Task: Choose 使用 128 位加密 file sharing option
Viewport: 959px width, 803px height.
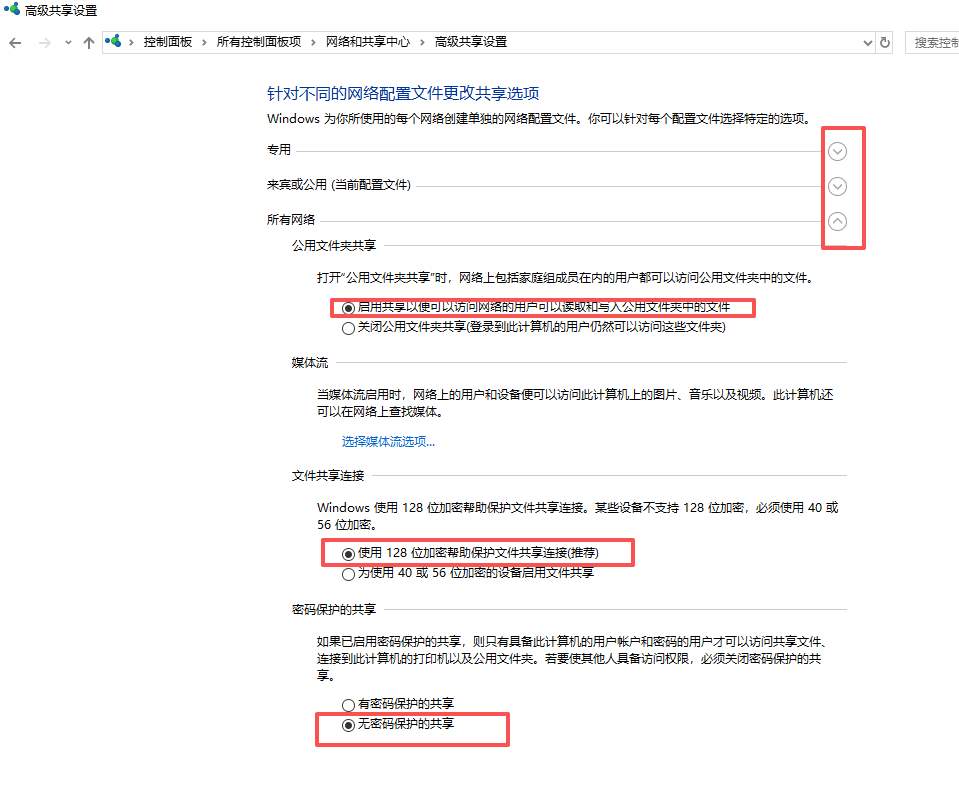Action: (x=348, y=553)
